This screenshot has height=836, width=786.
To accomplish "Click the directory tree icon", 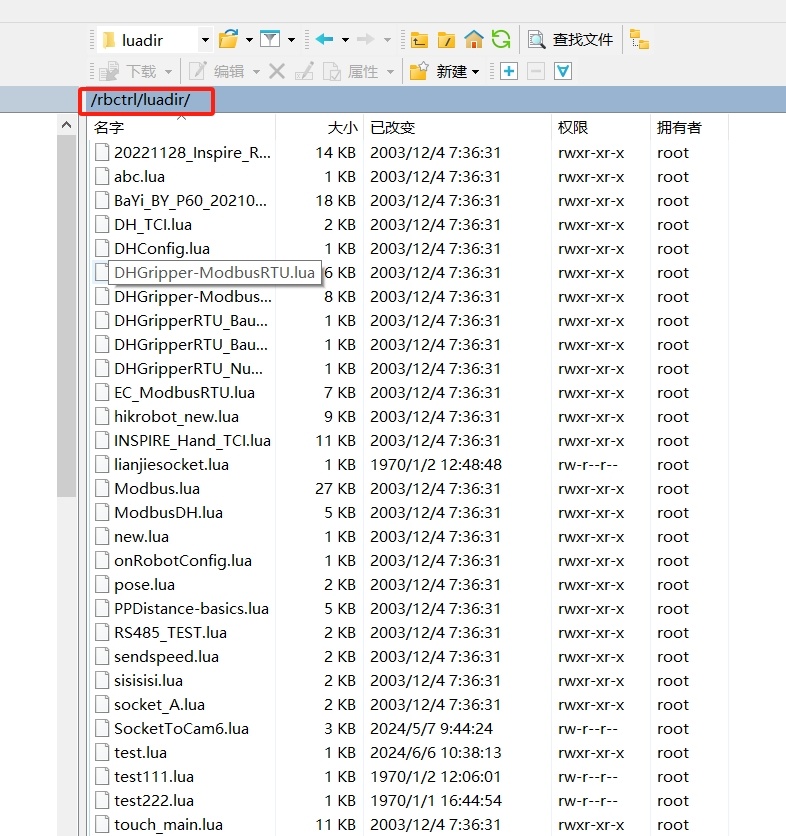I will click(639, 40).
